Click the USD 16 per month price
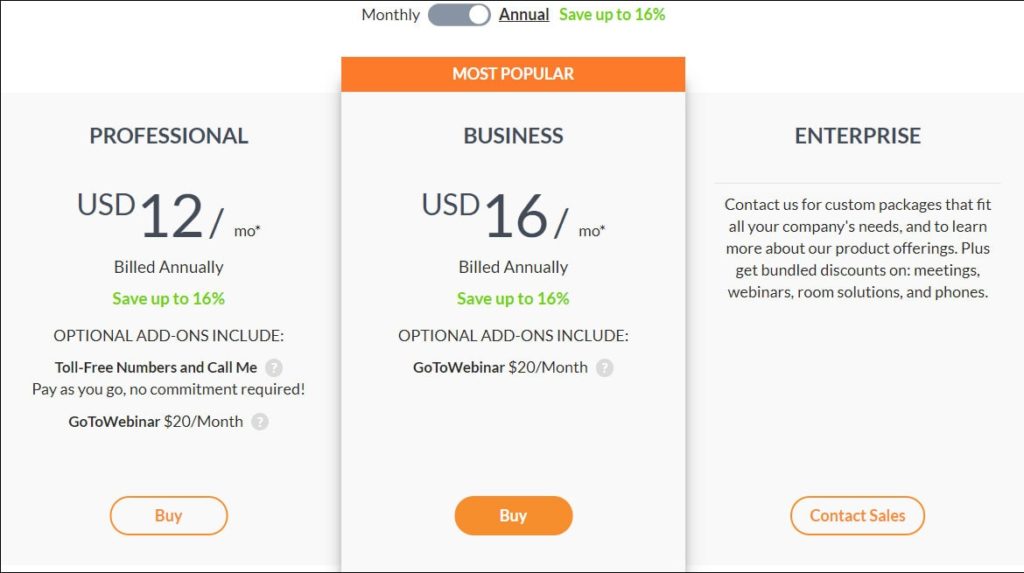This screenshot has width=1024, height=573. pos(513,215)
